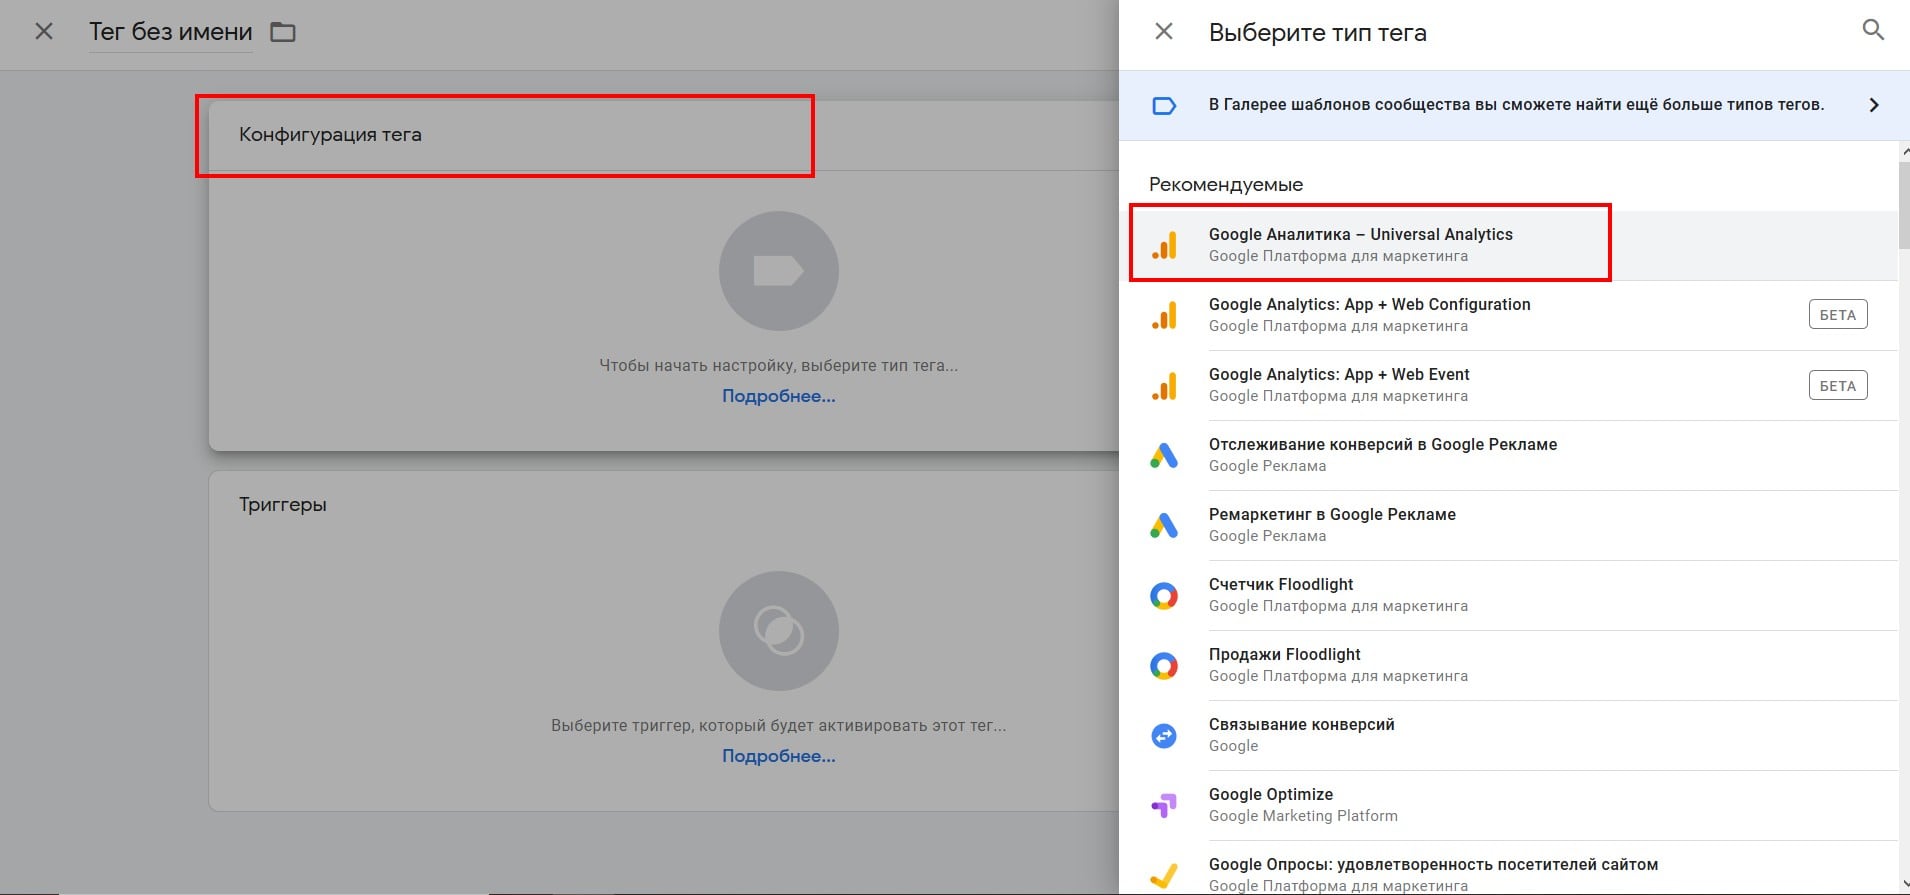This screenshot has width=1910, height=895.
Task: Click the search magnifier in tag type panel
Action: click(1872, 31)
